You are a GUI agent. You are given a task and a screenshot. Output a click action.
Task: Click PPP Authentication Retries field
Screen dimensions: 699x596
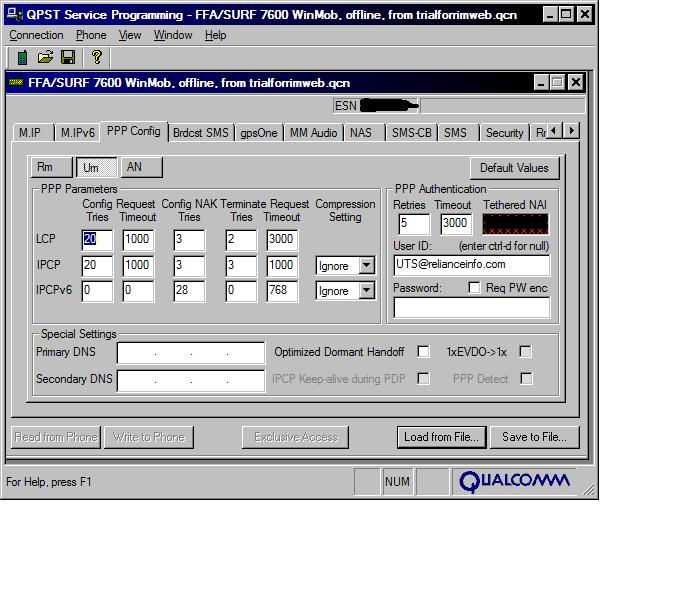[x=414, y=224]
